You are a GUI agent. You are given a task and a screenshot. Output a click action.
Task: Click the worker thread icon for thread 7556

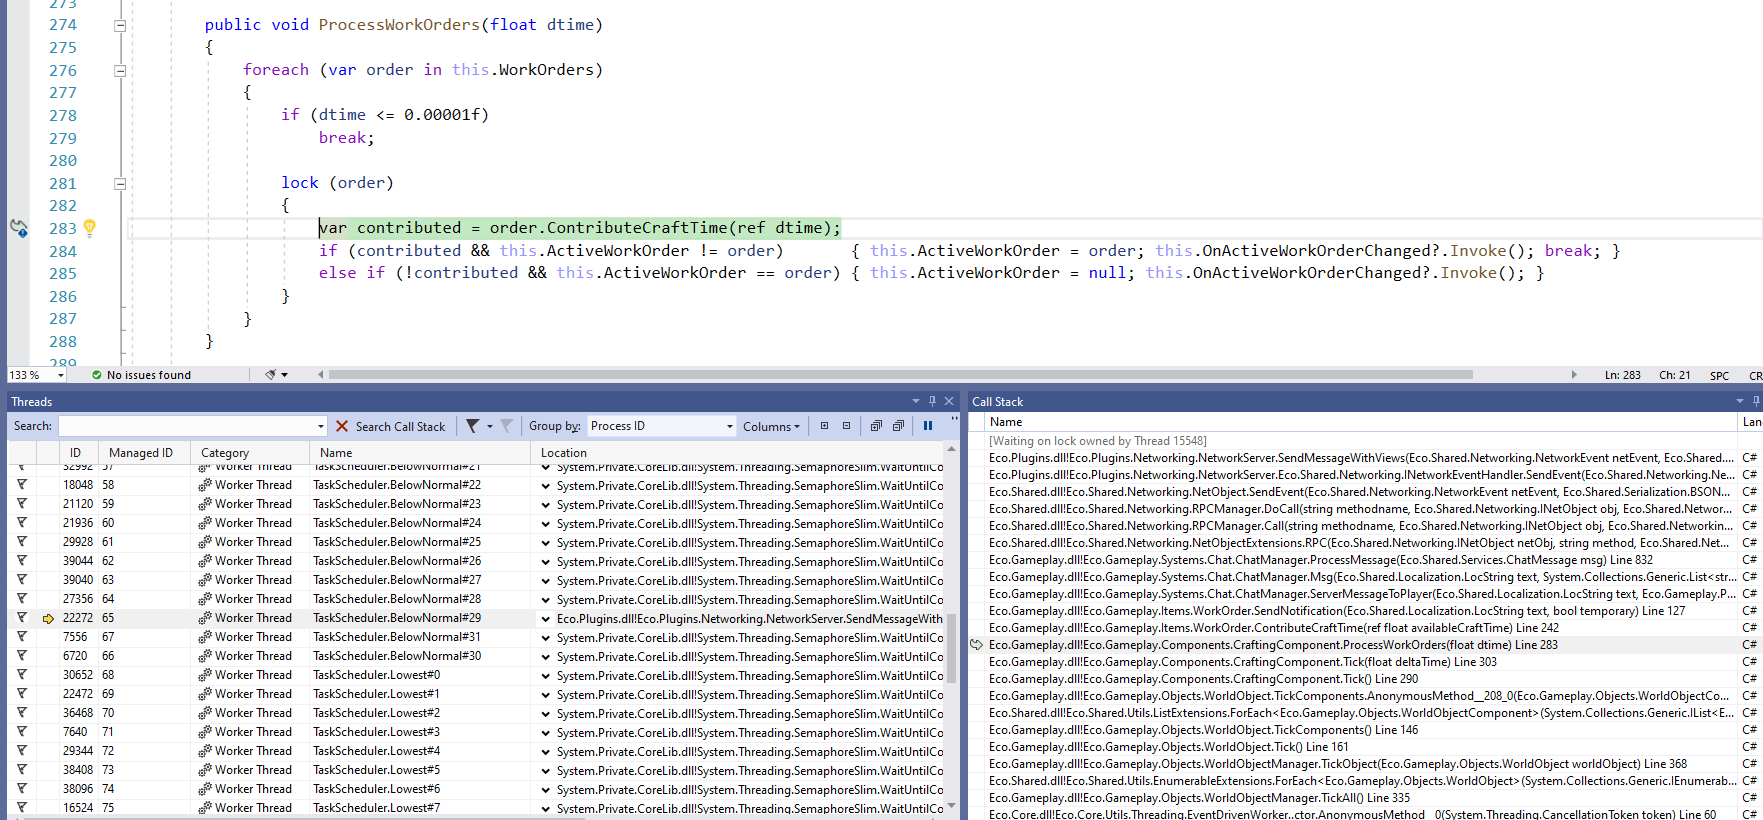[x=205, y=637]
